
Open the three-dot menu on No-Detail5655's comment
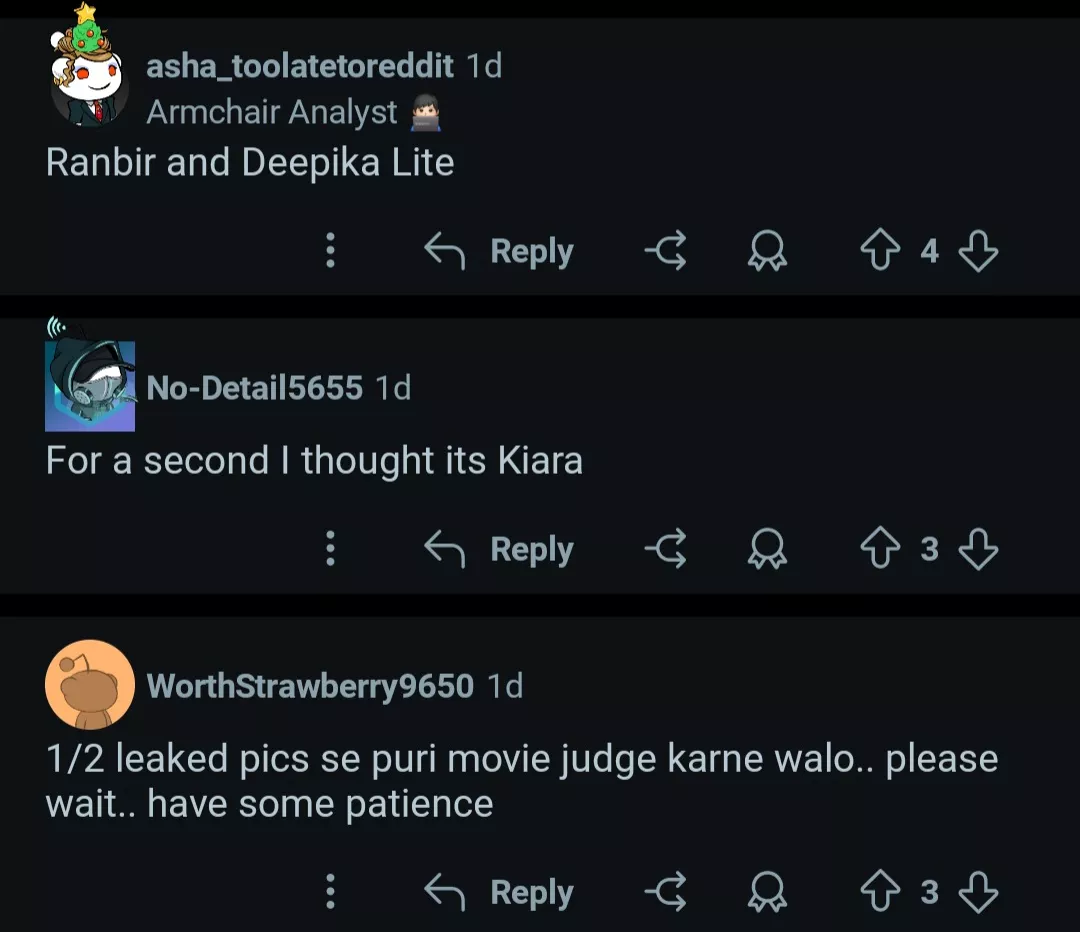pos(330,549)
